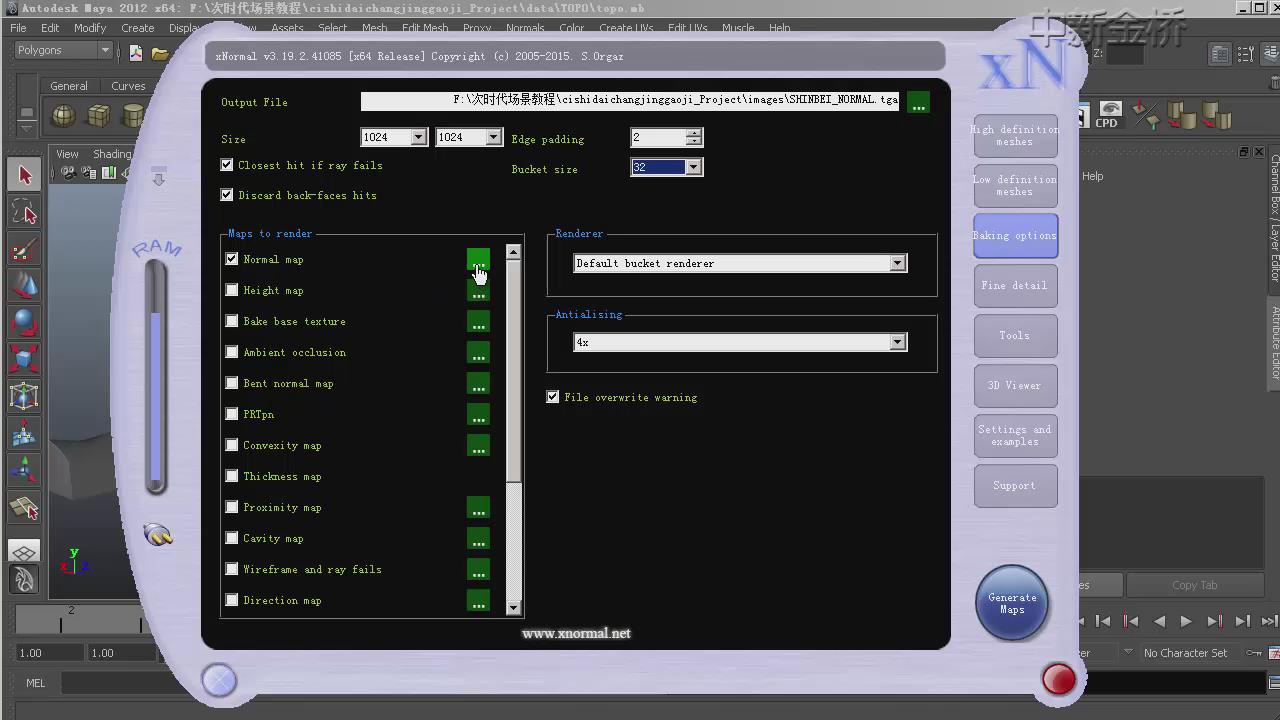
Task: Enable the Thickness map checkbox
Action: [x=232, y=476]
